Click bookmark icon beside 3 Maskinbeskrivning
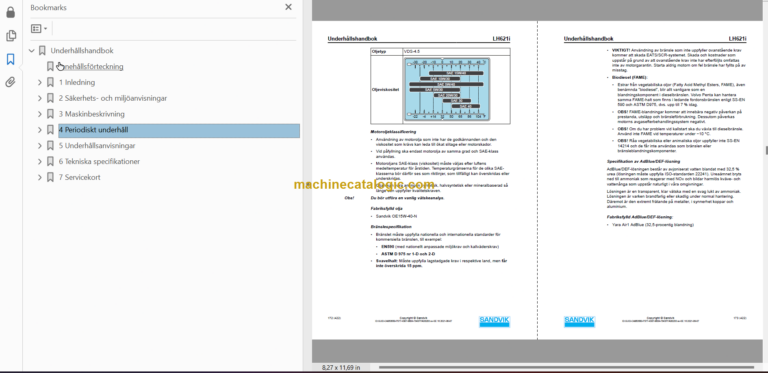The height and width of the screenshot is (373, 768). [x=50, y=114]
